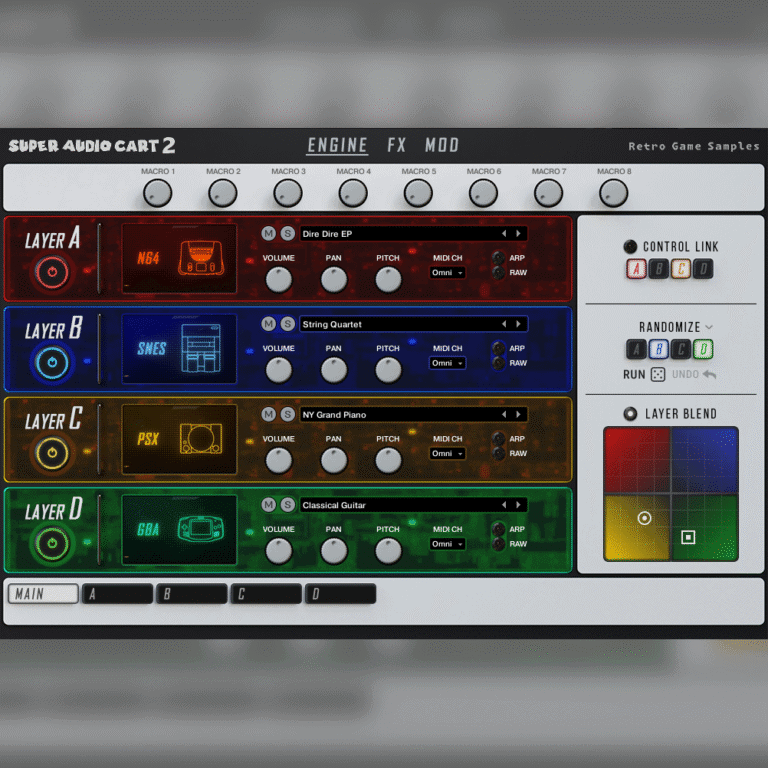This screenshot has height=768, width=768.
Task: Open the MOD page
Action: point(442,146)
